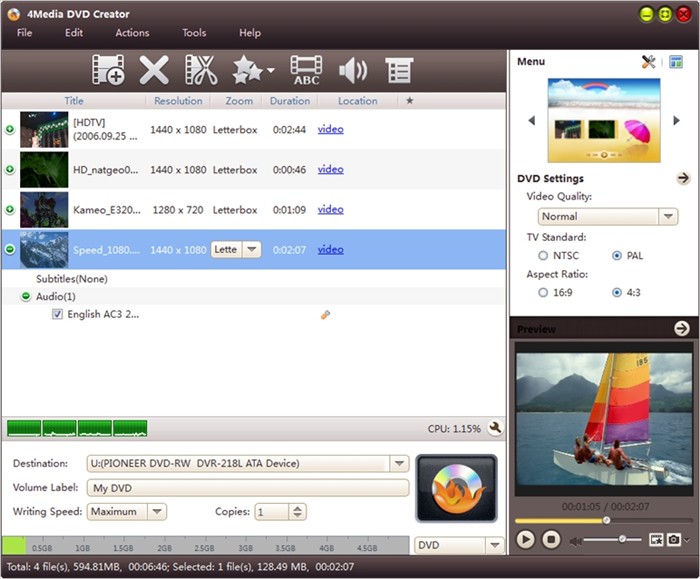
Task: Click the Volume Label input field
Action: point(247,488)
